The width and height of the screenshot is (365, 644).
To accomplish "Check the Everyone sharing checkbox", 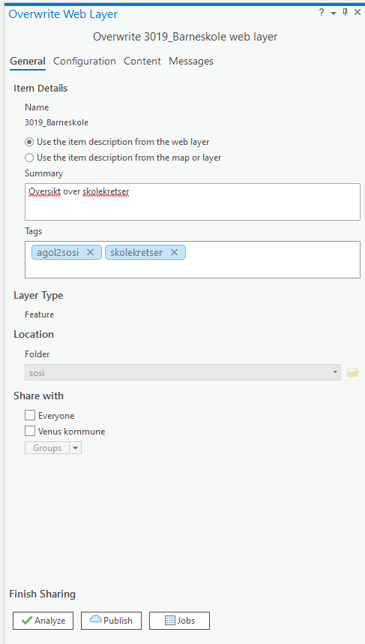I will 30,416.
